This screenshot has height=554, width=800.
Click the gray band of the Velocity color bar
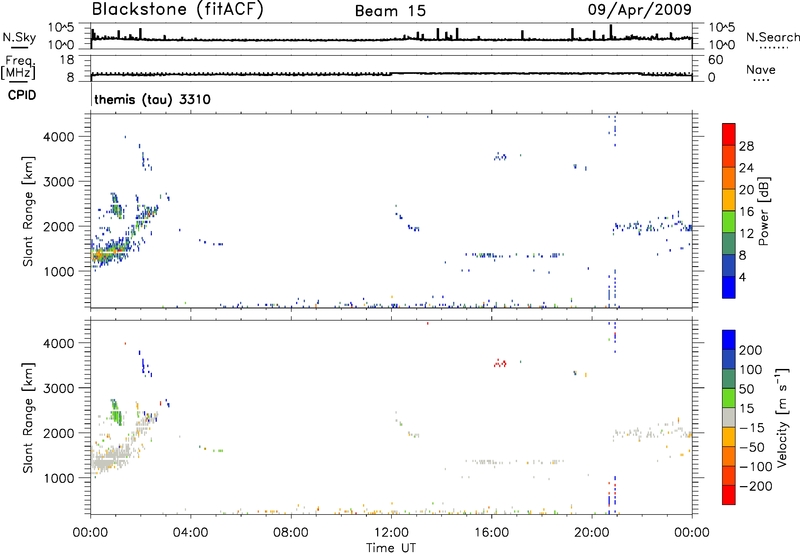coord(729,417)
